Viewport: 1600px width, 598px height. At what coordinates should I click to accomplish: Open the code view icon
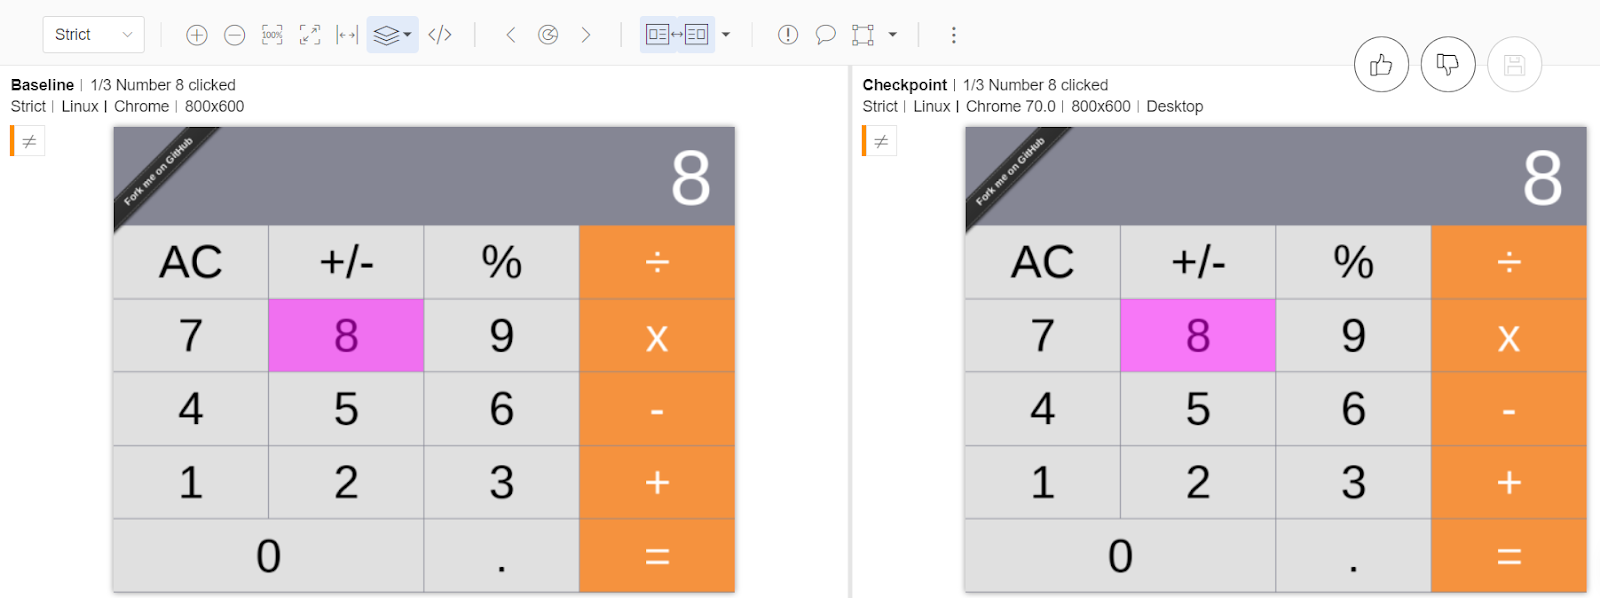tap(440, 35)
